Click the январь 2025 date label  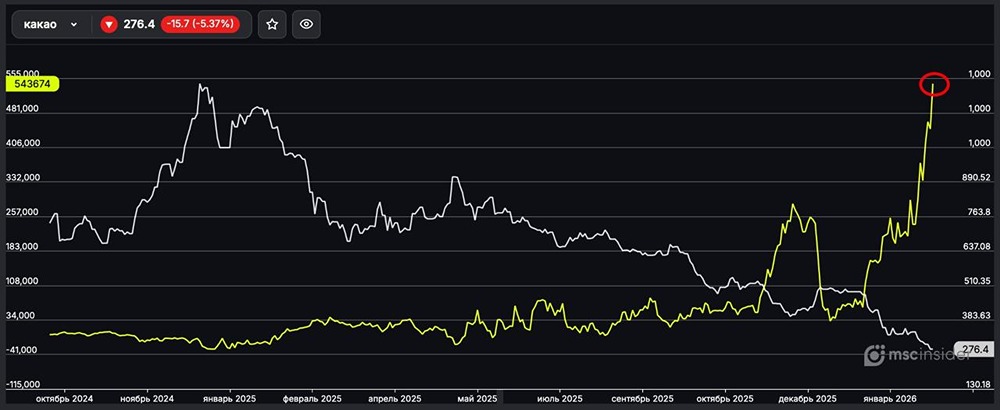(x=229, y=397)
